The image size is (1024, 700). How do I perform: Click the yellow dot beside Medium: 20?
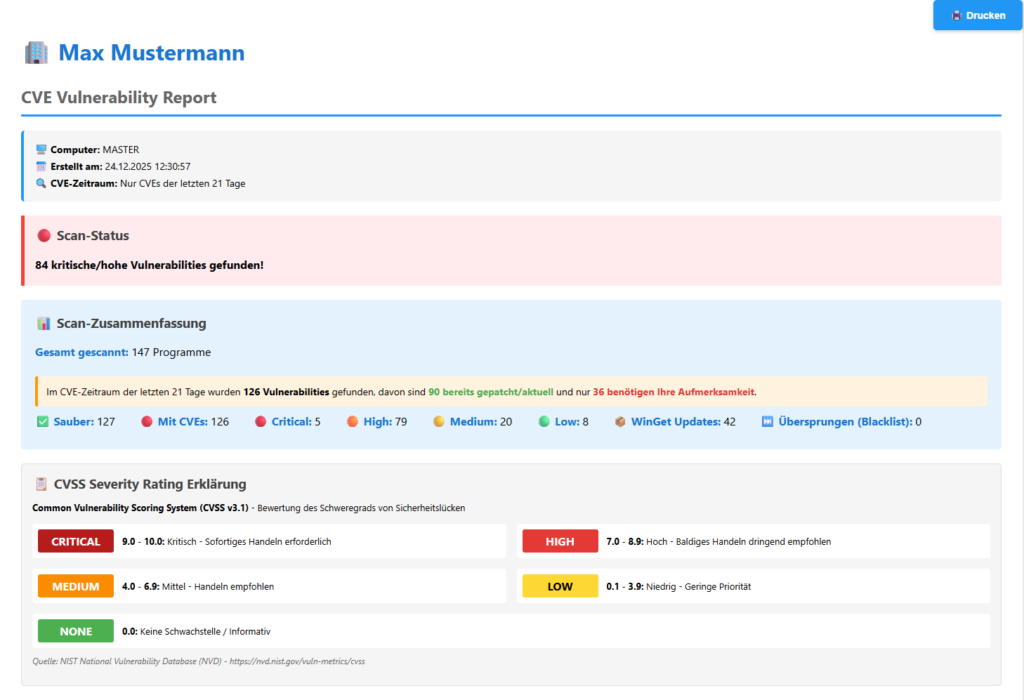coord(437,421)
